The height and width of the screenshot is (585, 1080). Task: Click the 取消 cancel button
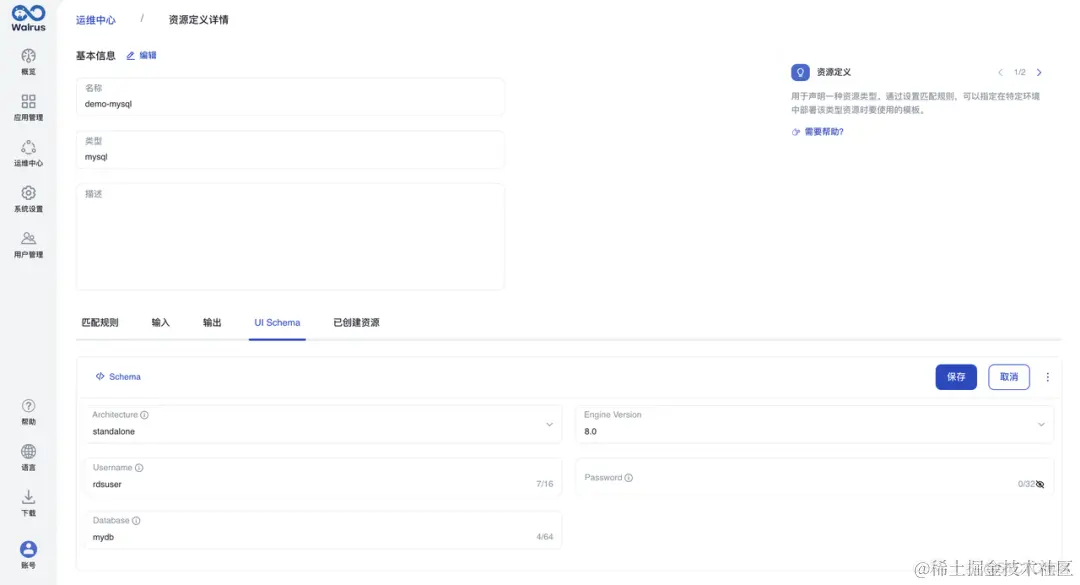click(x=1008, y=377)
